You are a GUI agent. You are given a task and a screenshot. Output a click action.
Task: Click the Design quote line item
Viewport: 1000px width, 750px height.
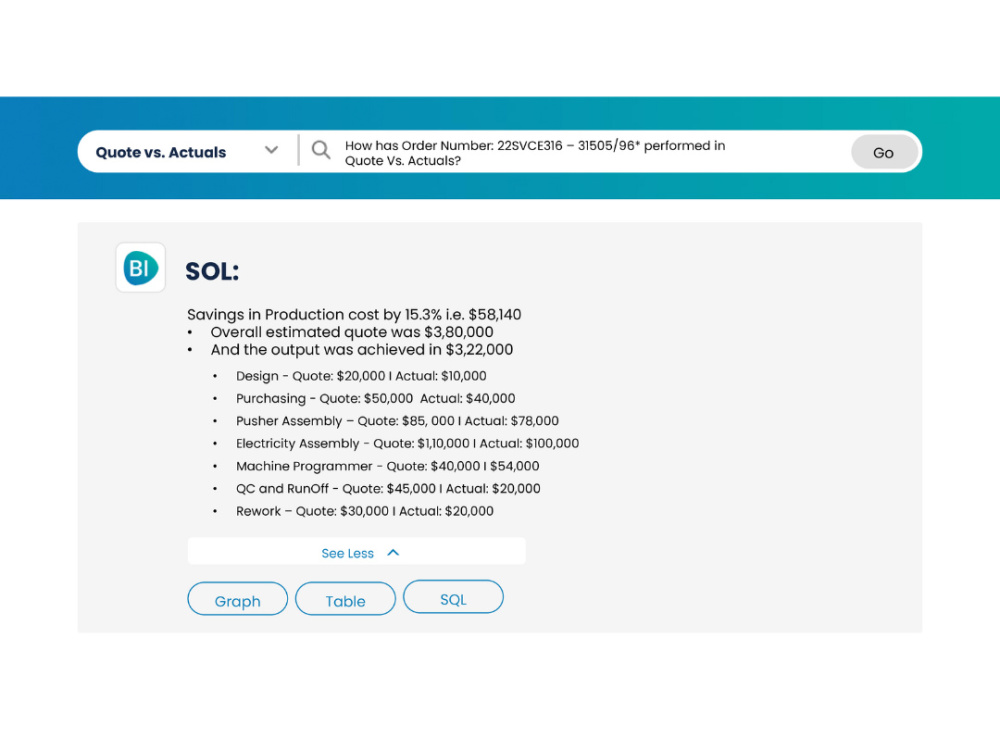tap(361, 376)
